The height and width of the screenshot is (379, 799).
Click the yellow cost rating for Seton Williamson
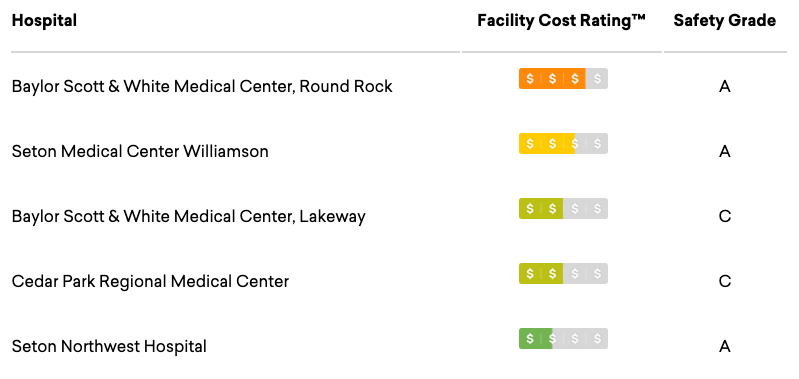[x=563, y=144]
